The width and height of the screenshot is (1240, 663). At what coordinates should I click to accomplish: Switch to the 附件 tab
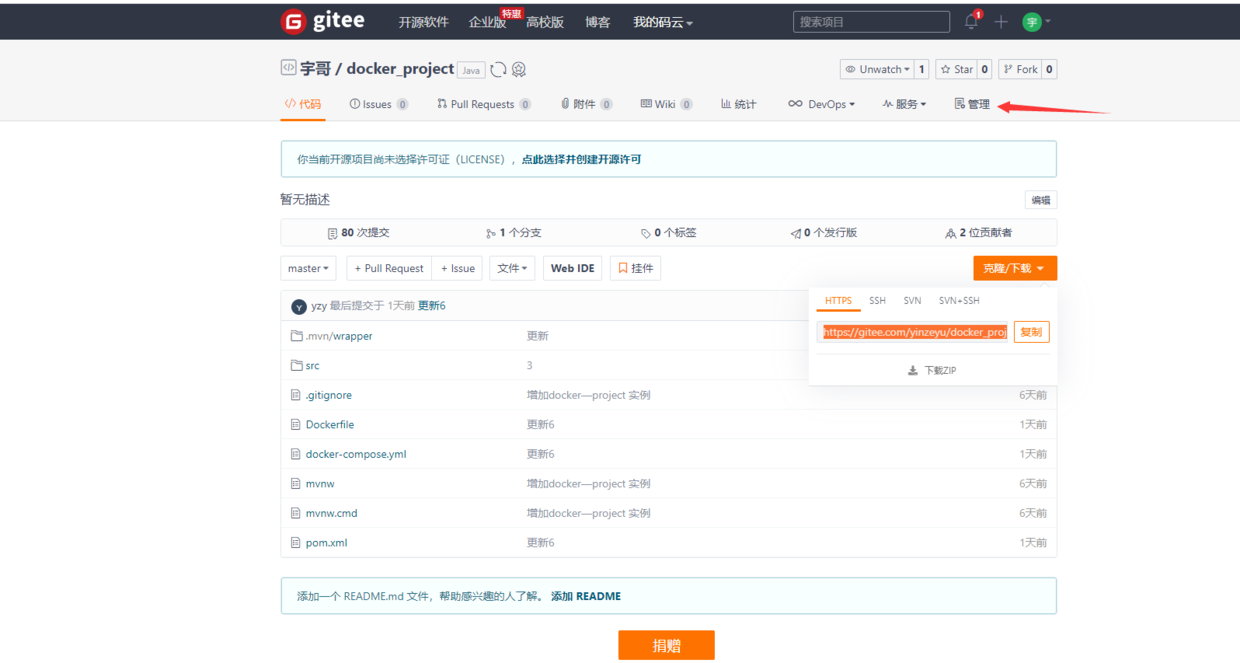tap(586, 104)
